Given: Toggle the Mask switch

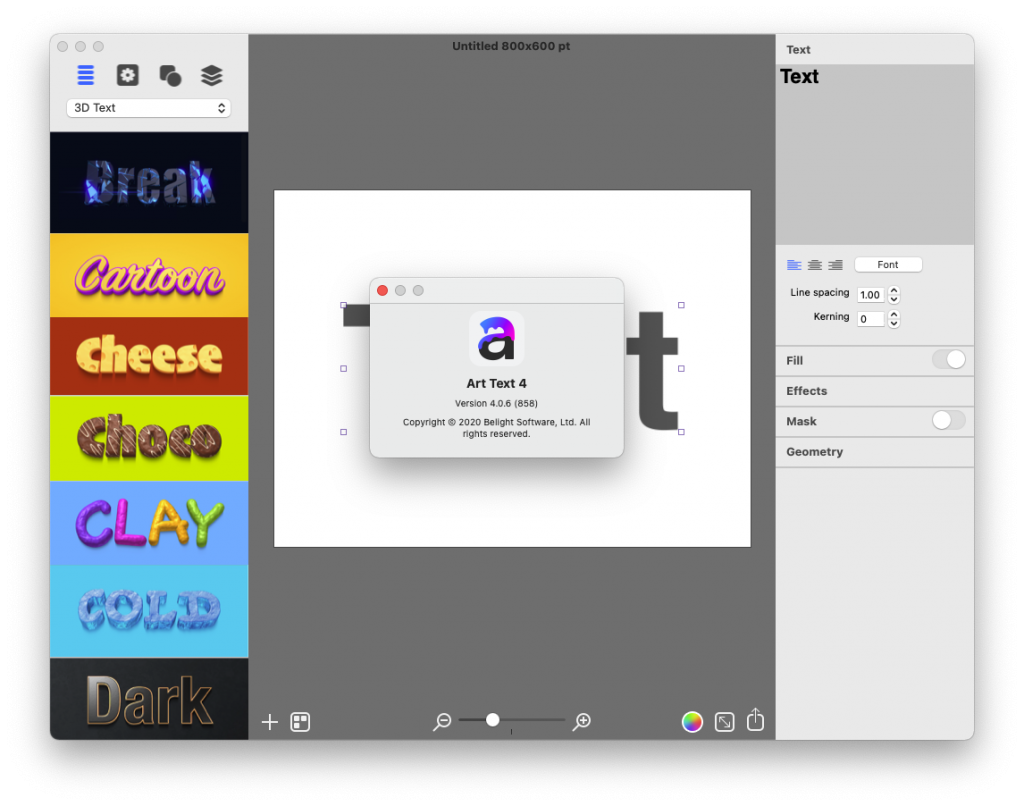Looking at the screenshot, I should [x=949, y=421].
